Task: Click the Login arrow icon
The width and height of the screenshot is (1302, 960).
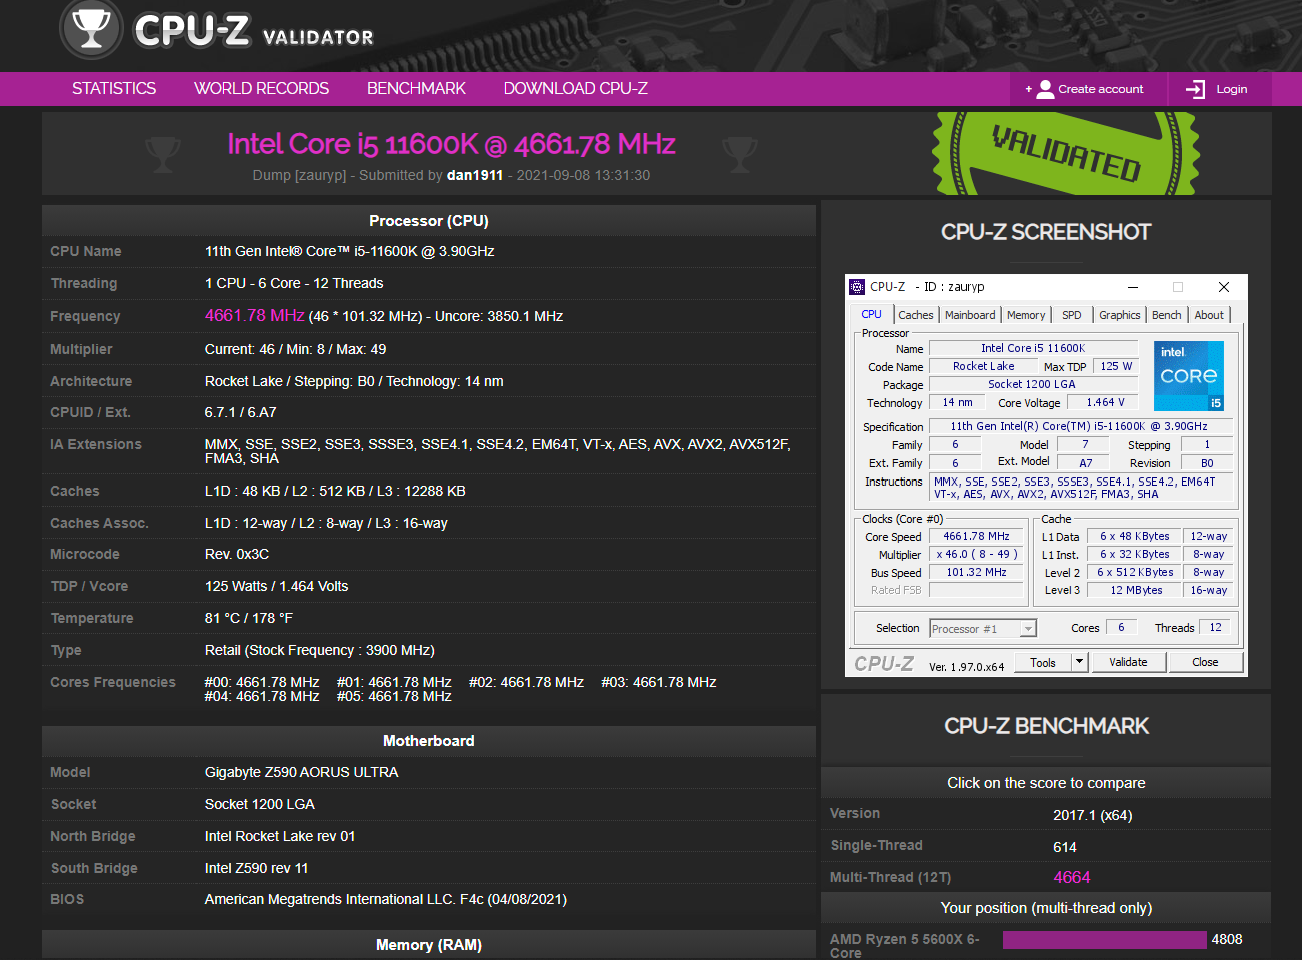Action: tap(1195, 89)
